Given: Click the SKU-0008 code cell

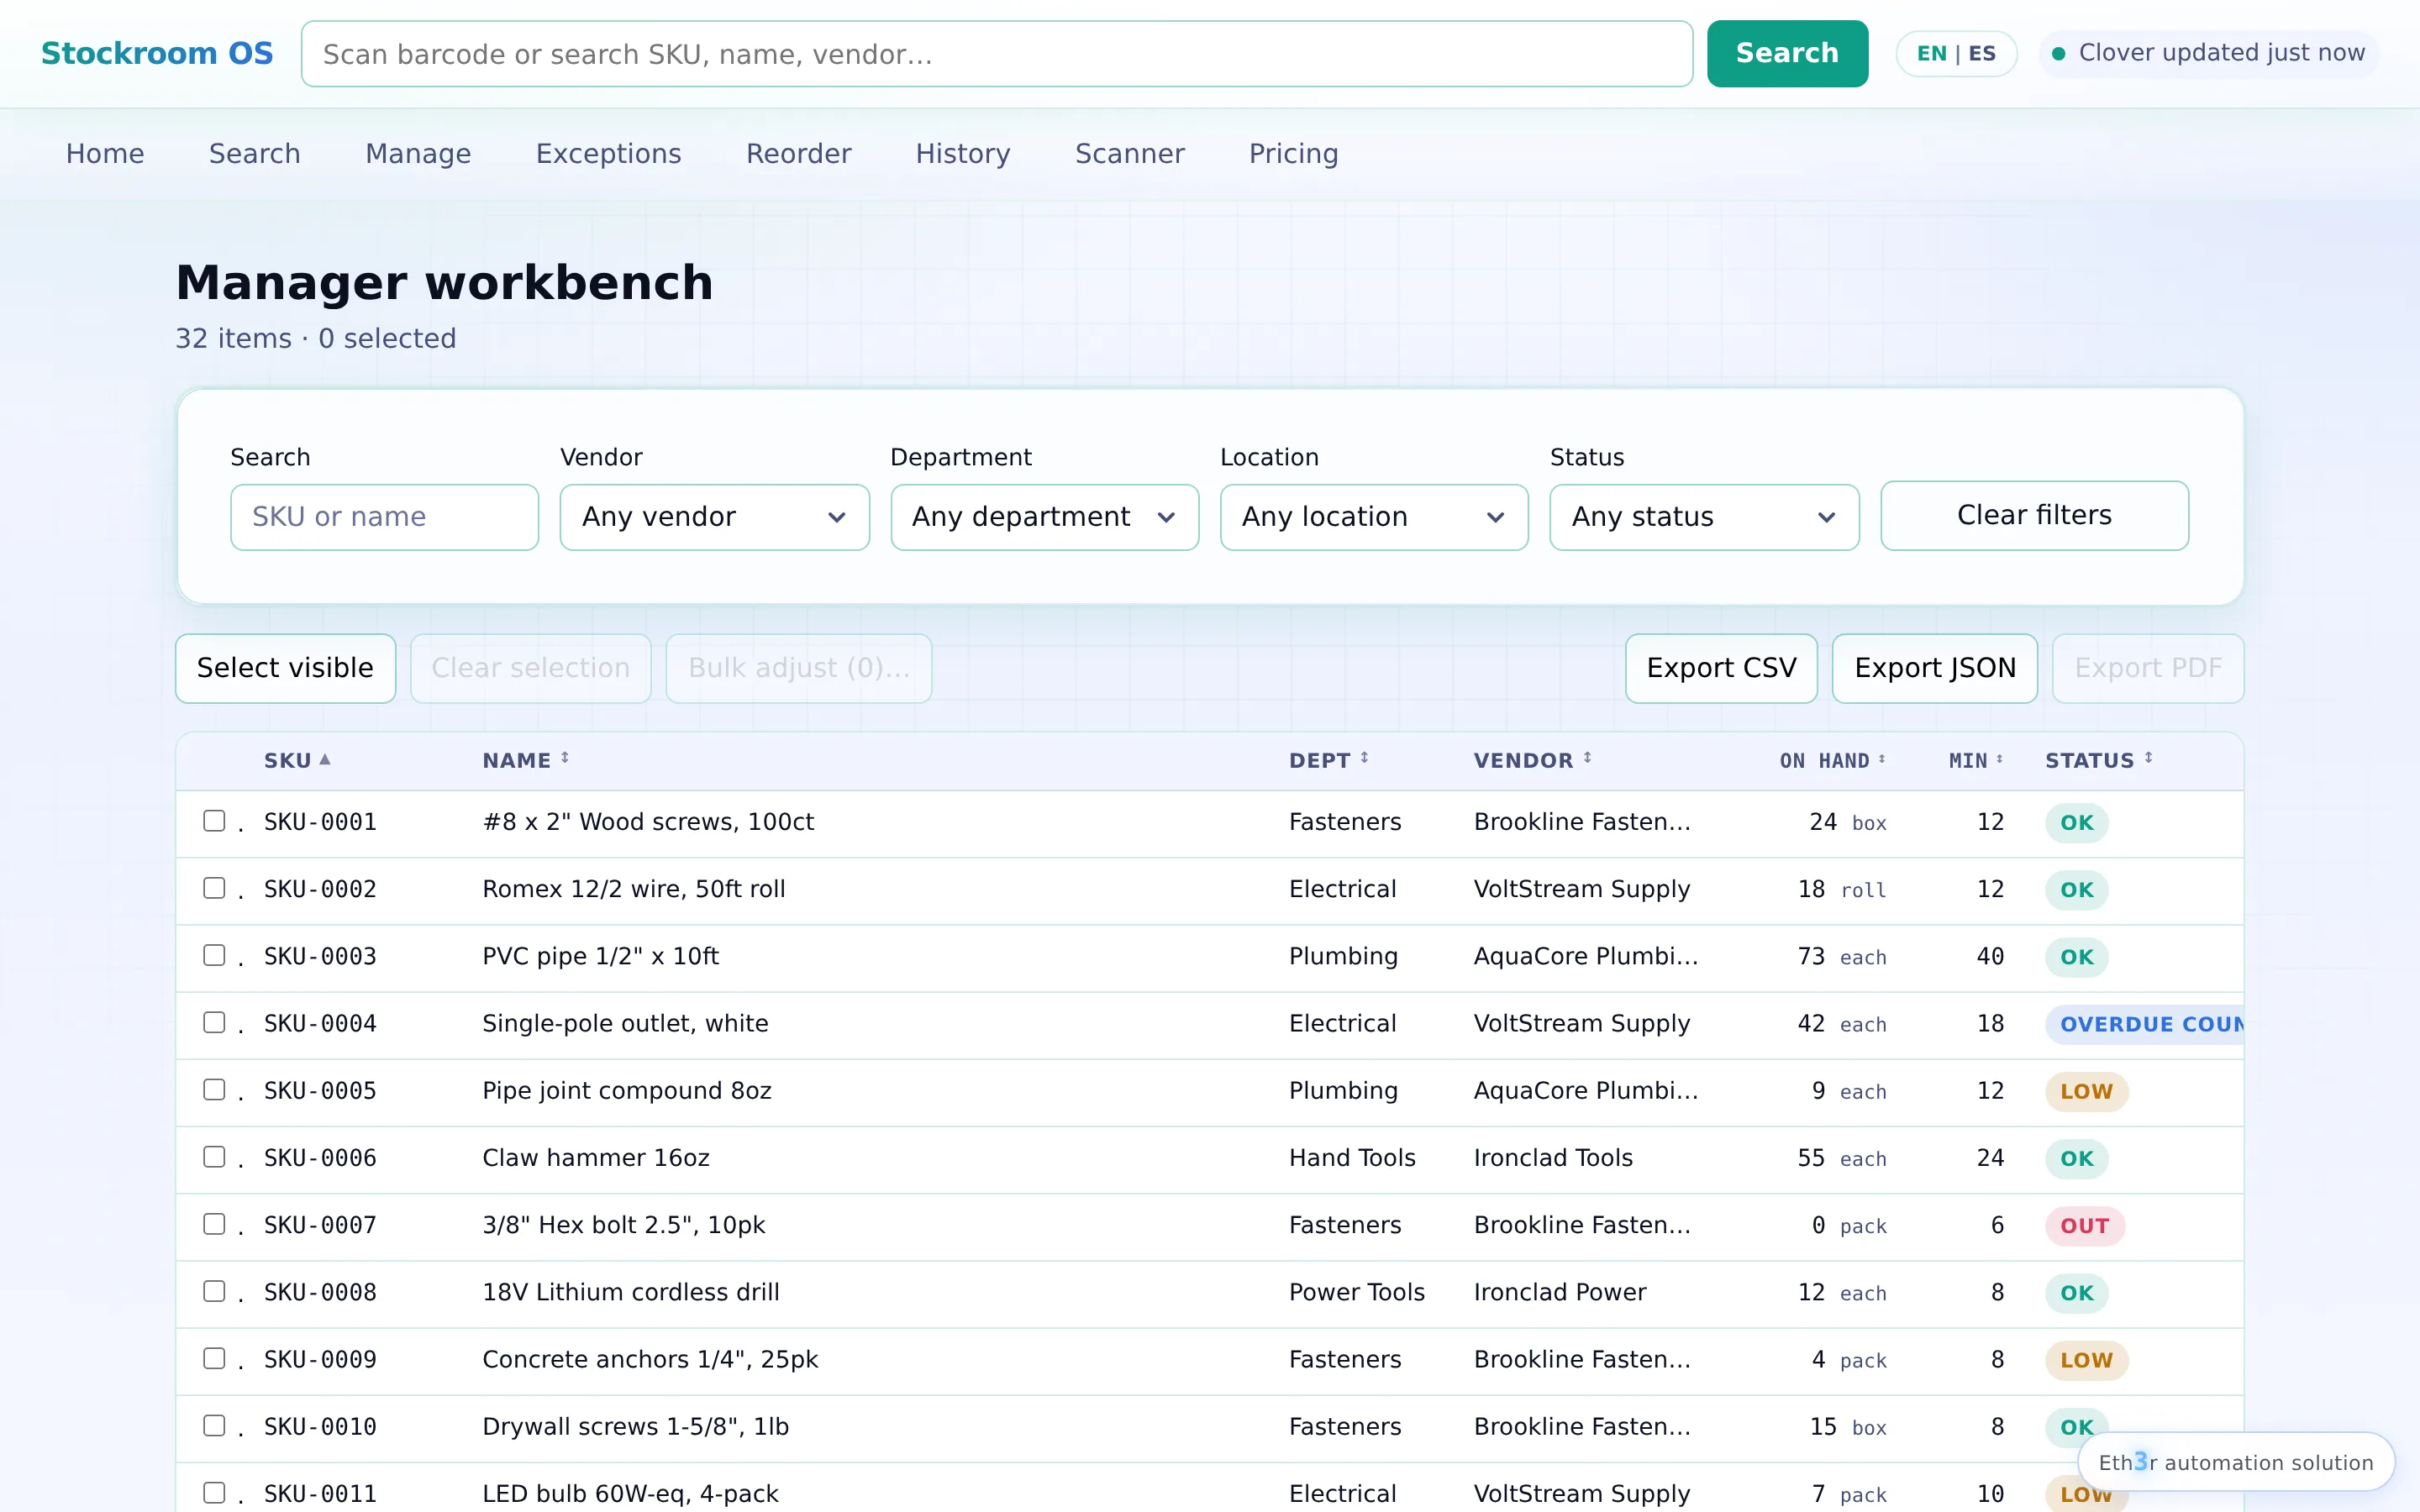Looking at the screenshot, I should (320, 1292).
